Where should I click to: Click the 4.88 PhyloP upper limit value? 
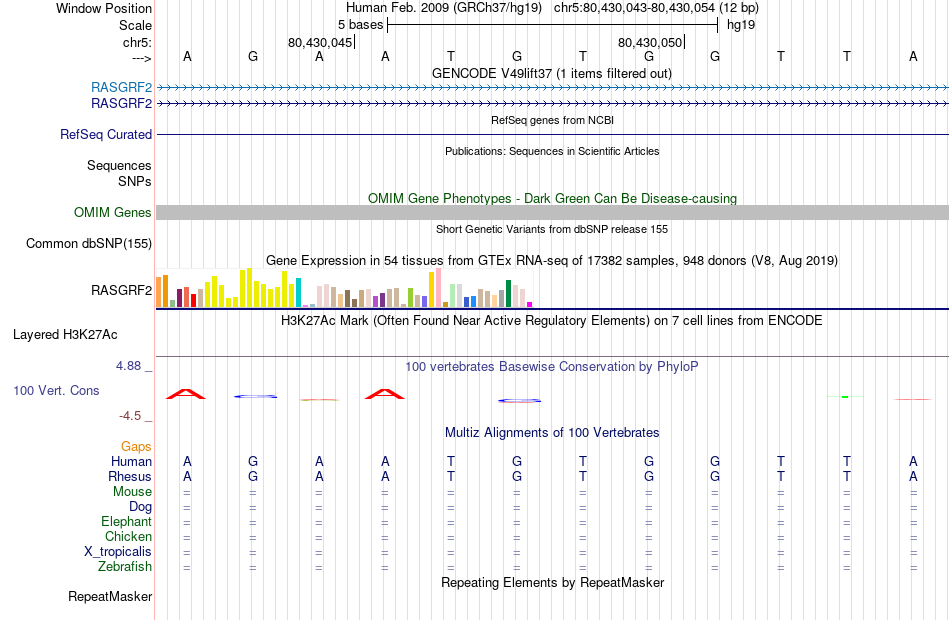pyautogui.click(x=128, y=366)
